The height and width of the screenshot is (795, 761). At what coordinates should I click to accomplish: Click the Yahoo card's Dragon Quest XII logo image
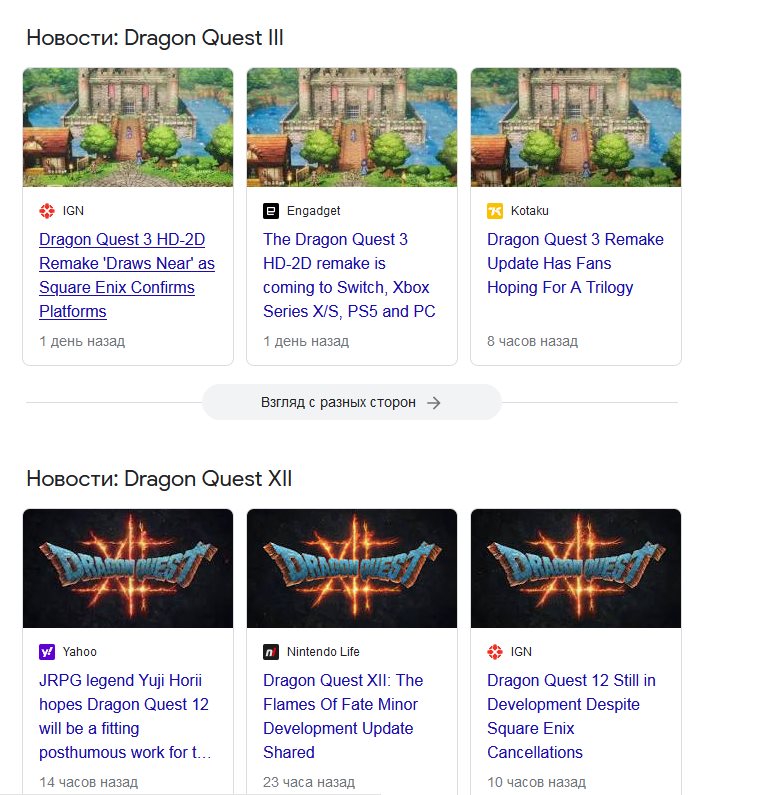[x=128, y=568]
